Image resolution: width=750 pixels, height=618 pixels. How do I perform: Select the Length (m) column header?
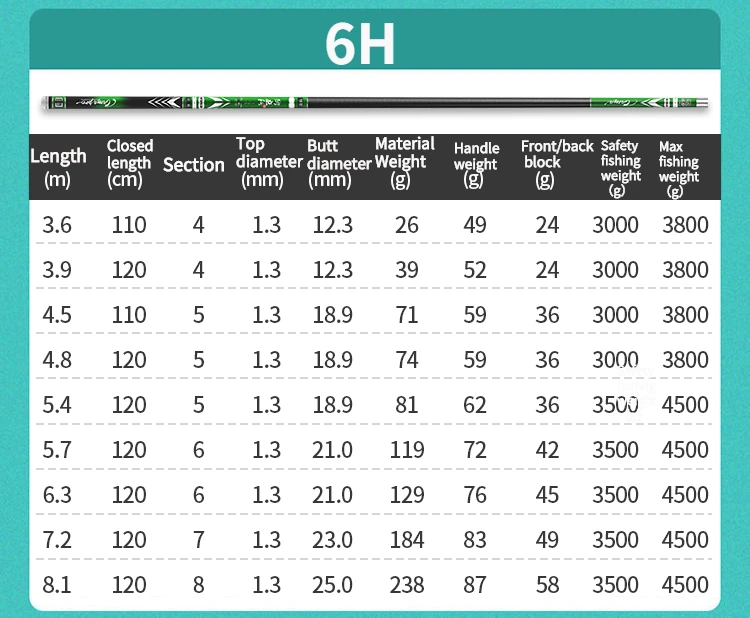58,167
